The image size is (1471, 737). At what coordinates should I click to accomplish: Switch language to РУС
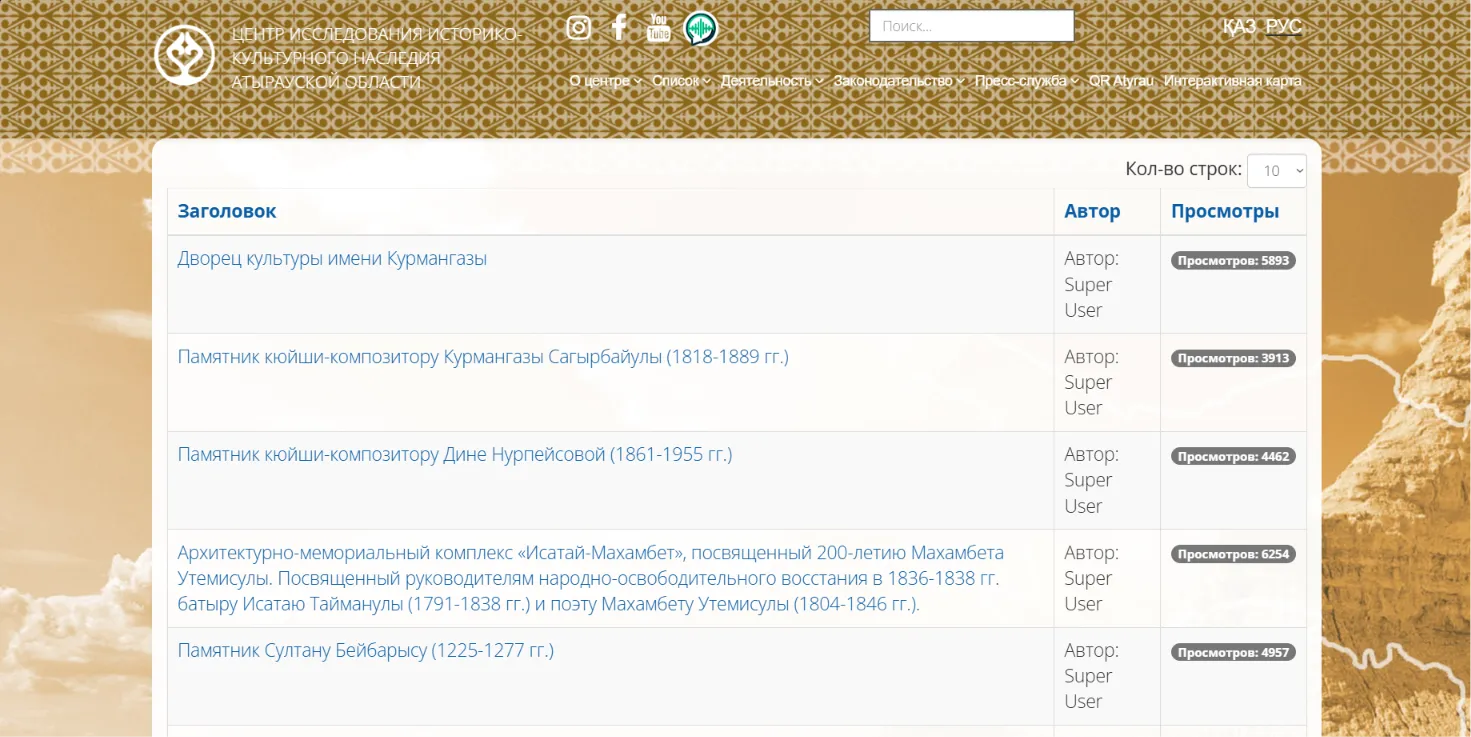[1284, 27]
